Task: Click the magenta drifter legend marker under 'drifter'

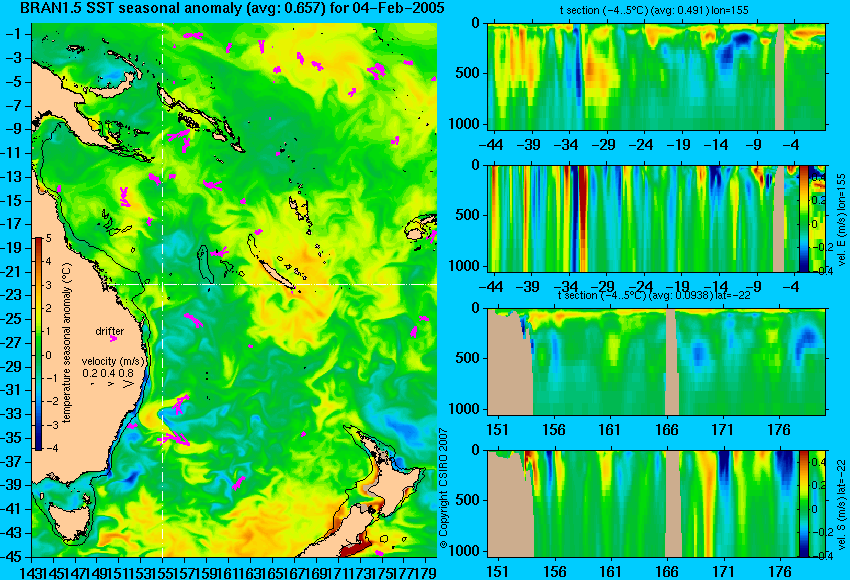Action: (x=113, y=339)
